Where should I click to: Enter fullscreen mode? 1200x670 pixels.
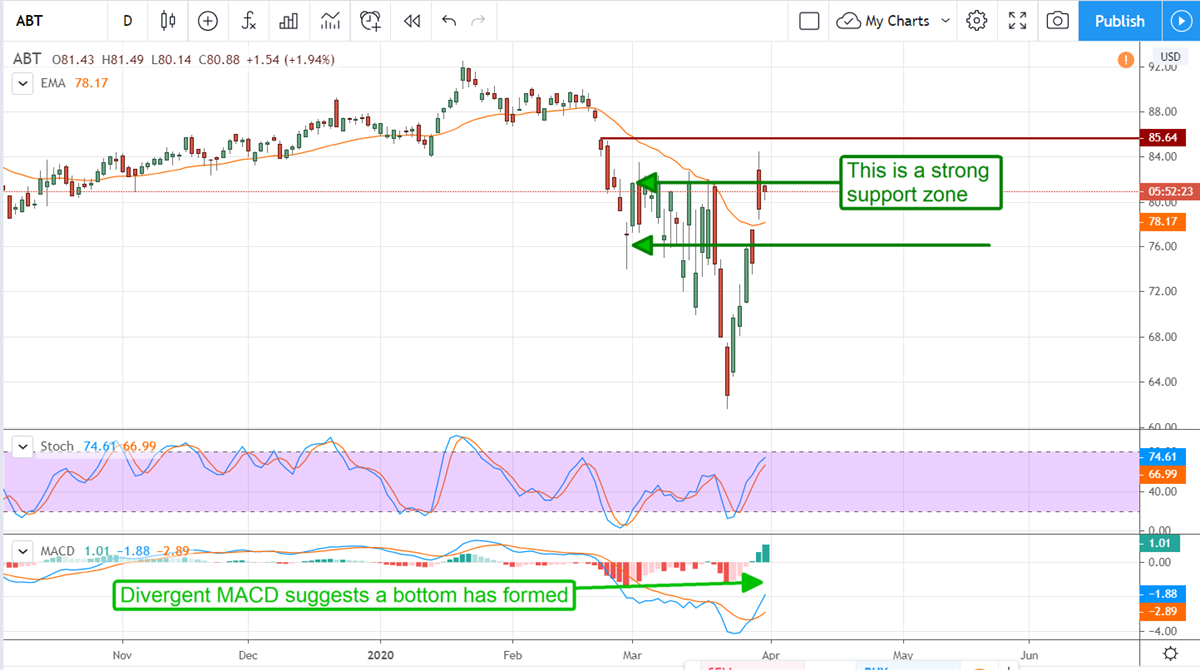click(x=1018, y=20)
